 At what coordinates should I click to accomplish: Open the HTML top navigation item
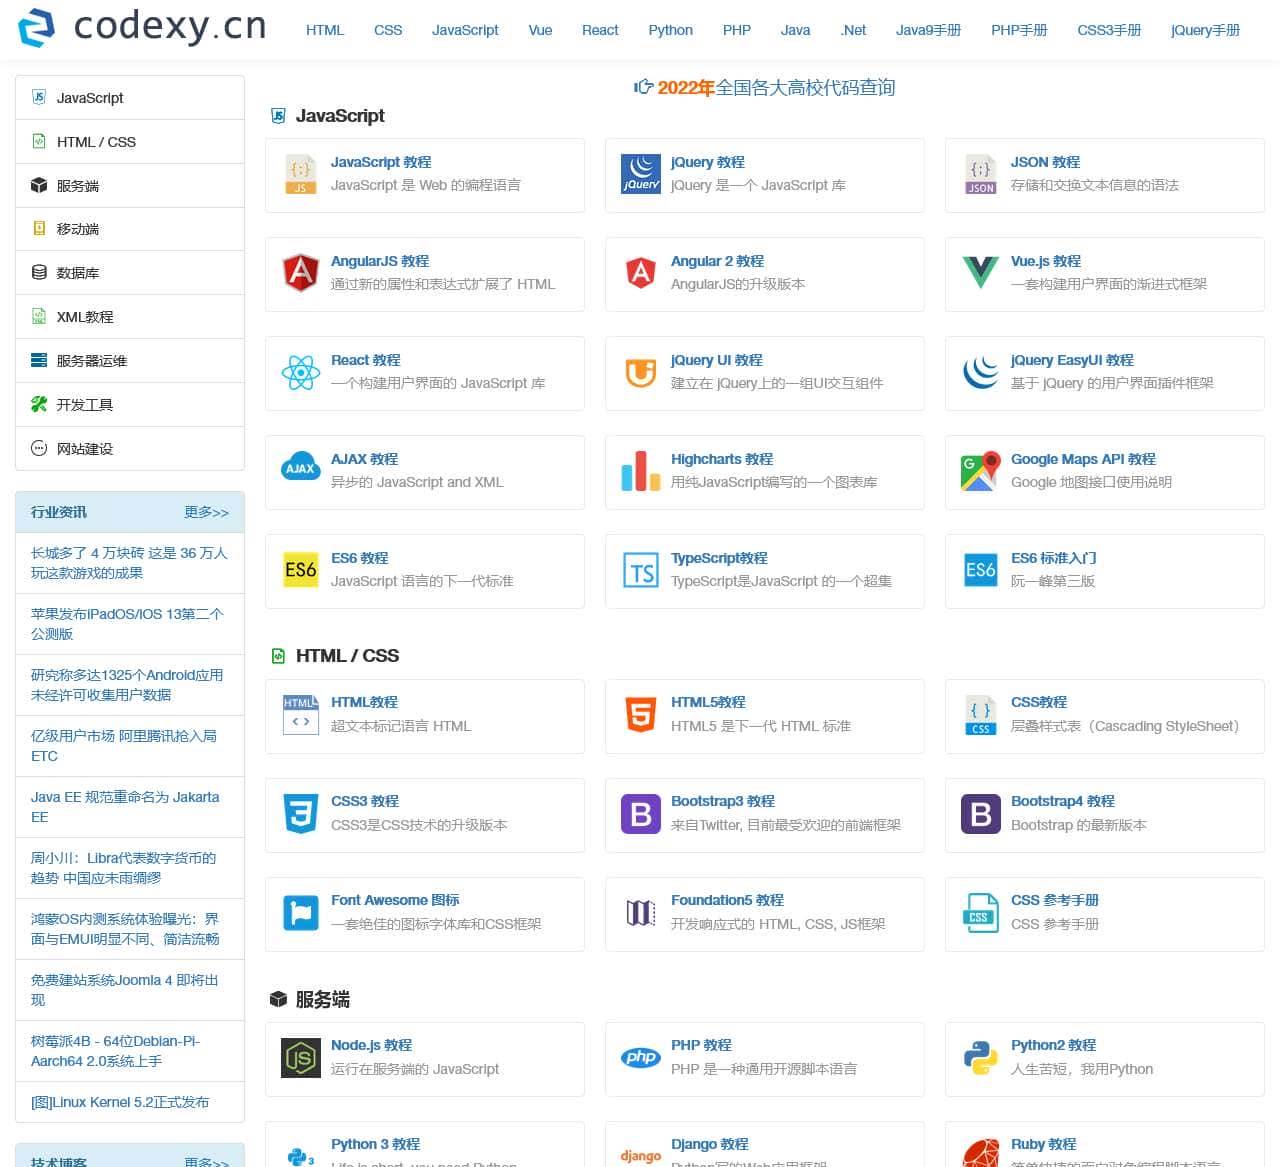click(x=325, y=30)
